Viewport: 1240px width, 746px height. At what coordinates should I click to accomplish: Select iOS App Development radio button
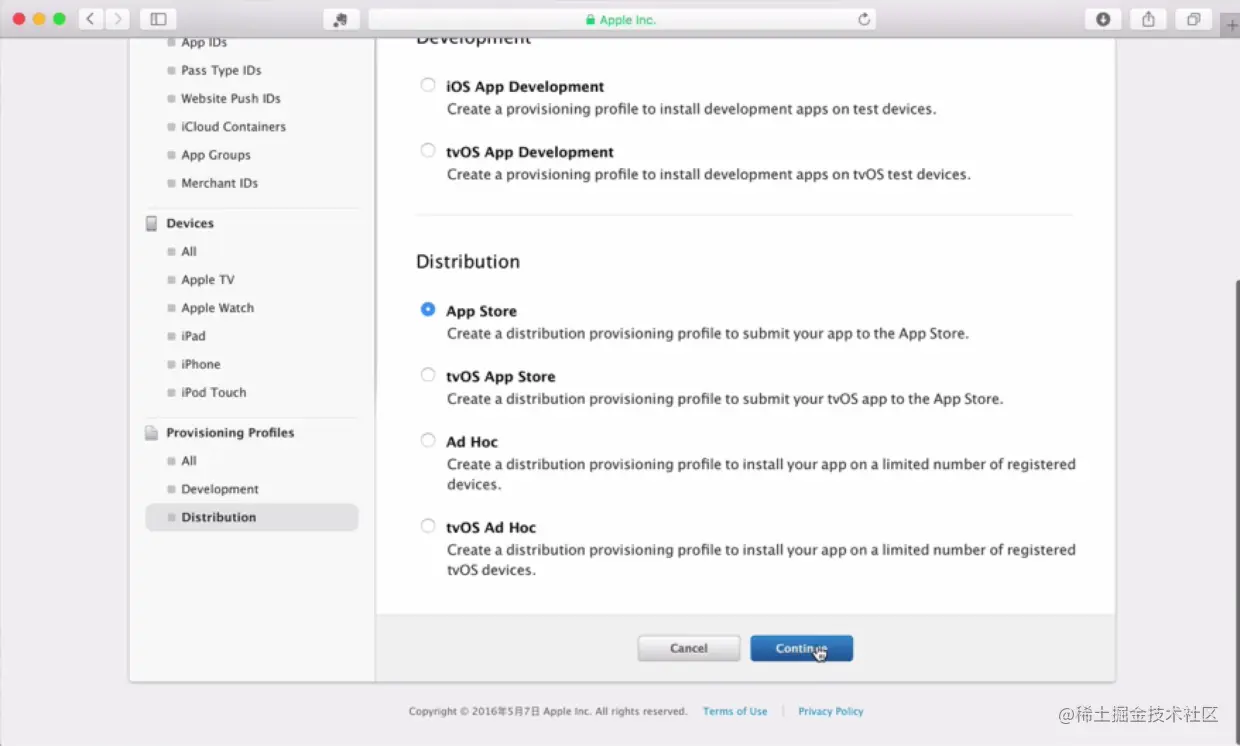[x=428, y=85]
